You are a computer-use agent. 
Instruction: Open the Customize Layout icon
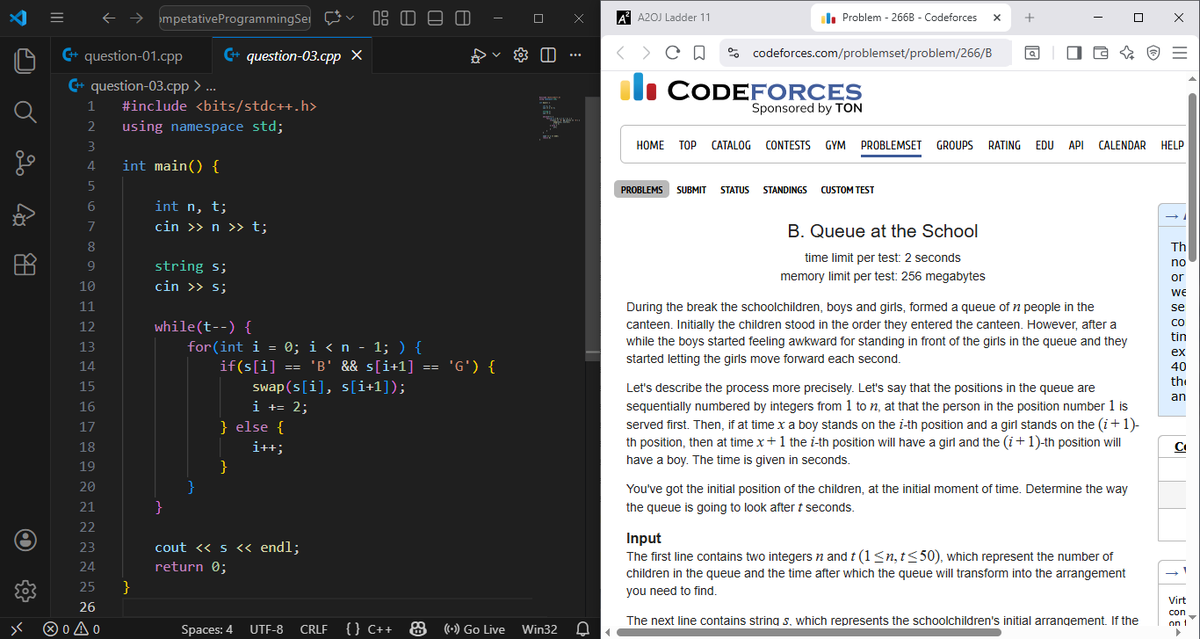[x=382, y=18]
